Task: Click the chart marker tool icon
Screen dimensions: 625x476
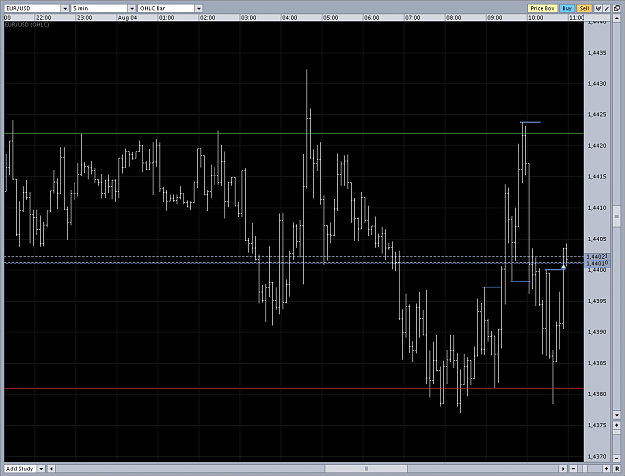Action: pos(598,8)
